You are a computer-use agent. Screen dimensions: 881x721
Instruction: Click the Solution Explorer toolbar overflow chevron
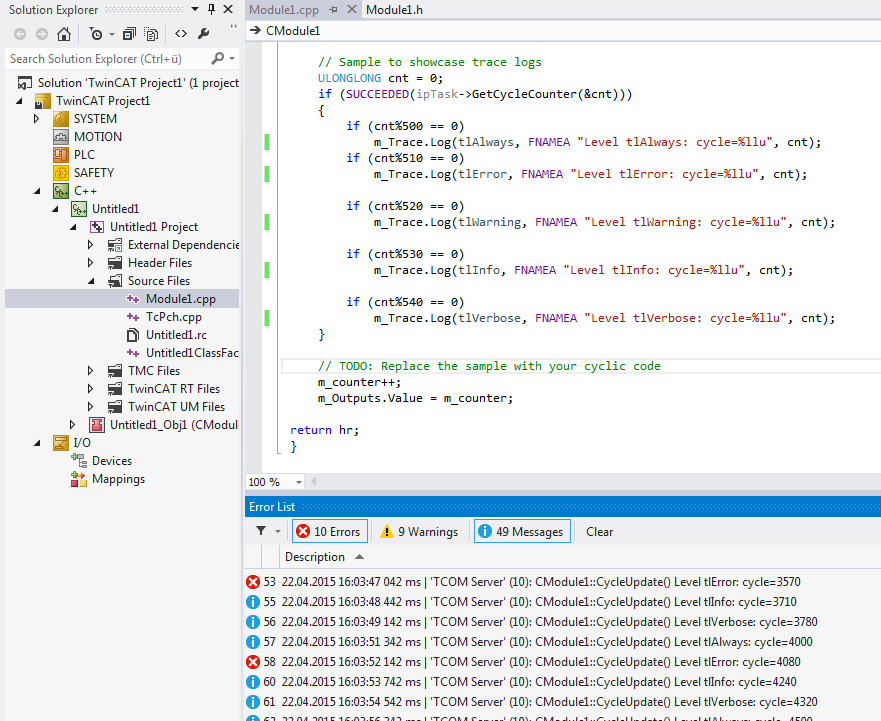tap(233, 27)
